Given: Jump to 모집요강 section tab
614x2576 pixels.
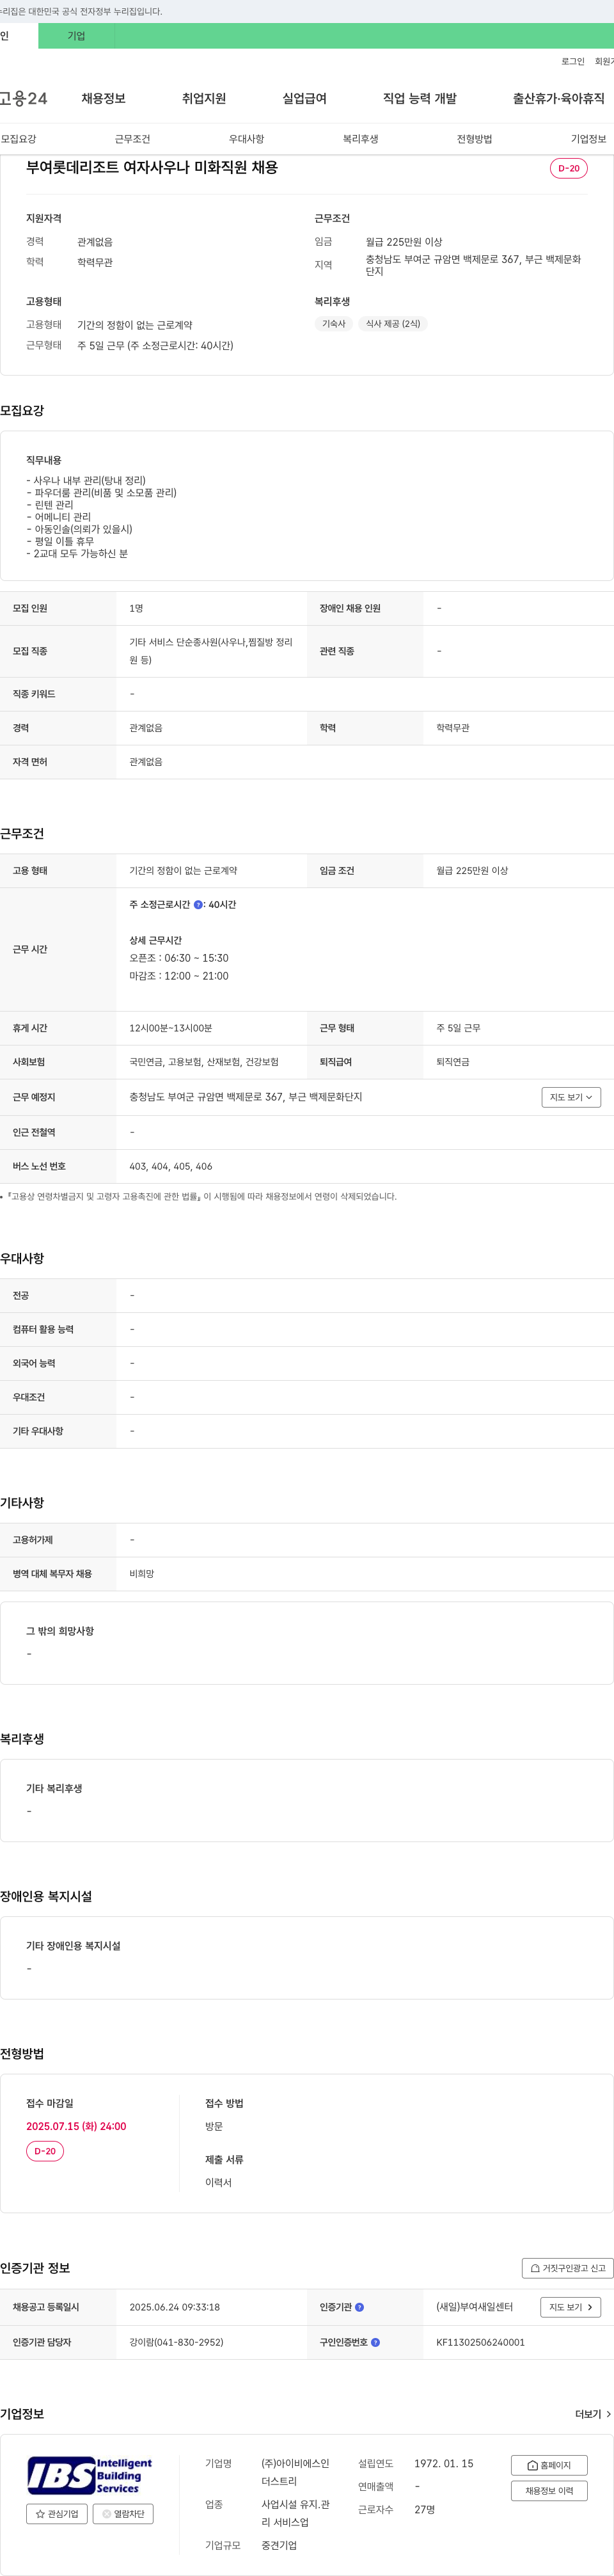Looking at the screenshot, I should (19, 139).
